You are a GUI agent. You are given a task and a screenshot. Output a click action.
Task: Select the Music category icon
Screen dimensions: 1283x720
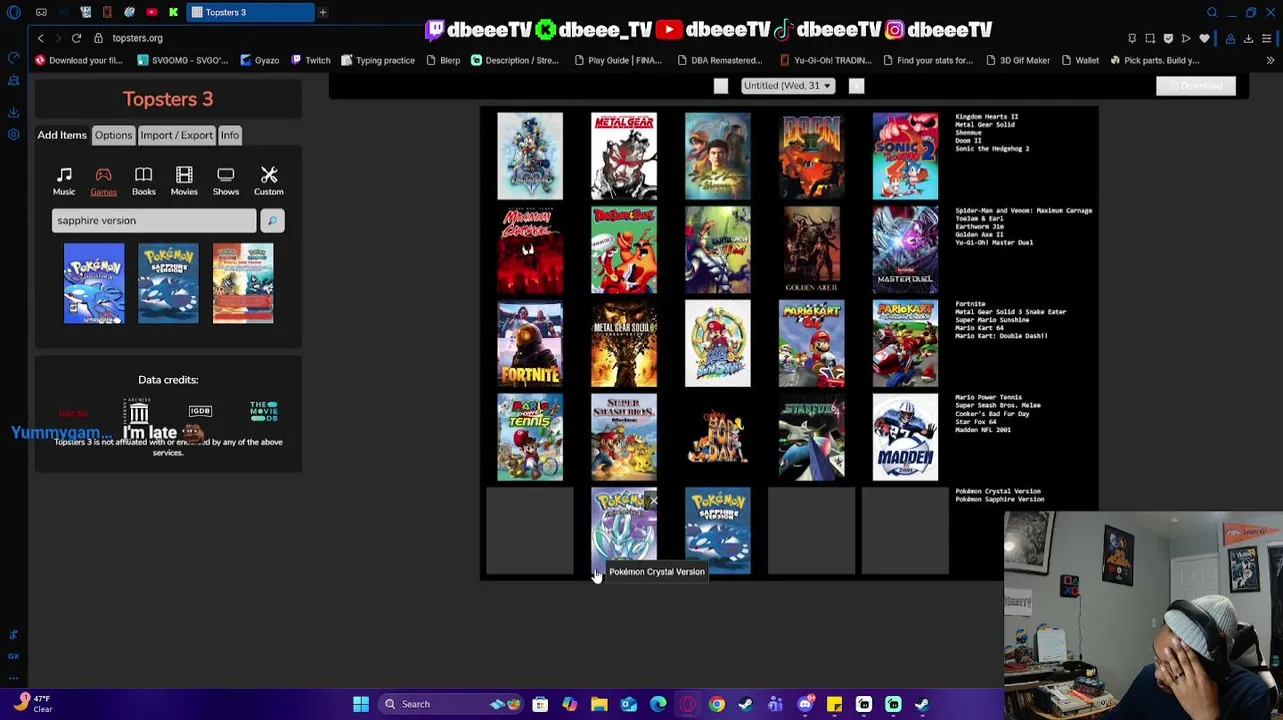point(64,181)
